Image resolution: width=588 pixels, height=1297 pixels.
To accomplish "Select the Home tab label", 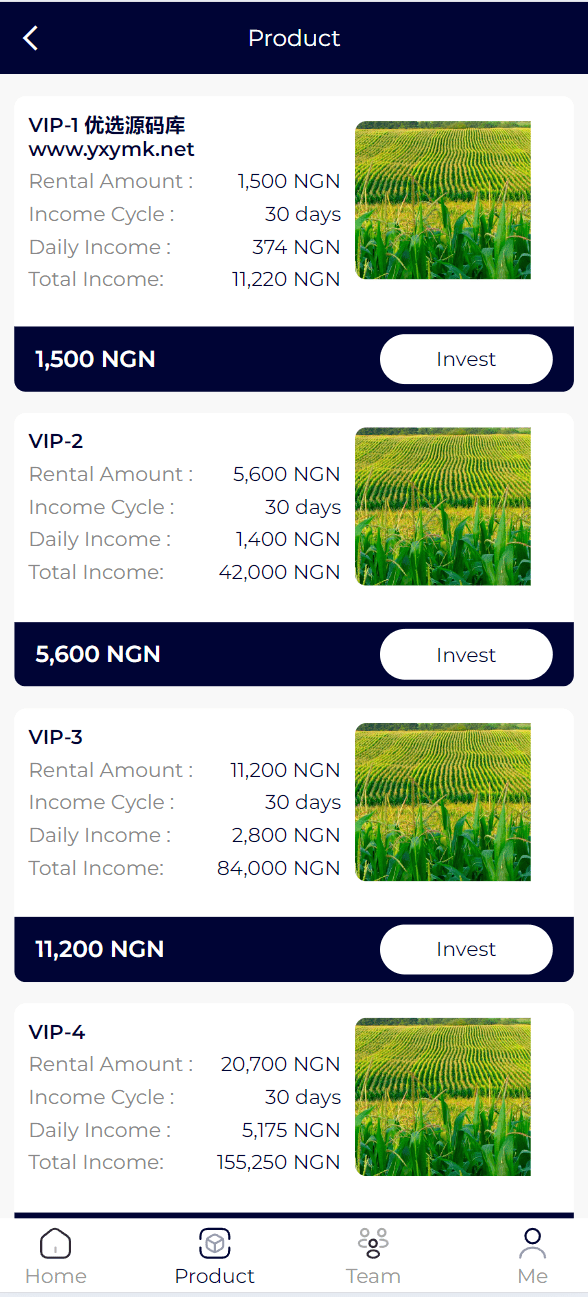I will [x=56, y=1276].
